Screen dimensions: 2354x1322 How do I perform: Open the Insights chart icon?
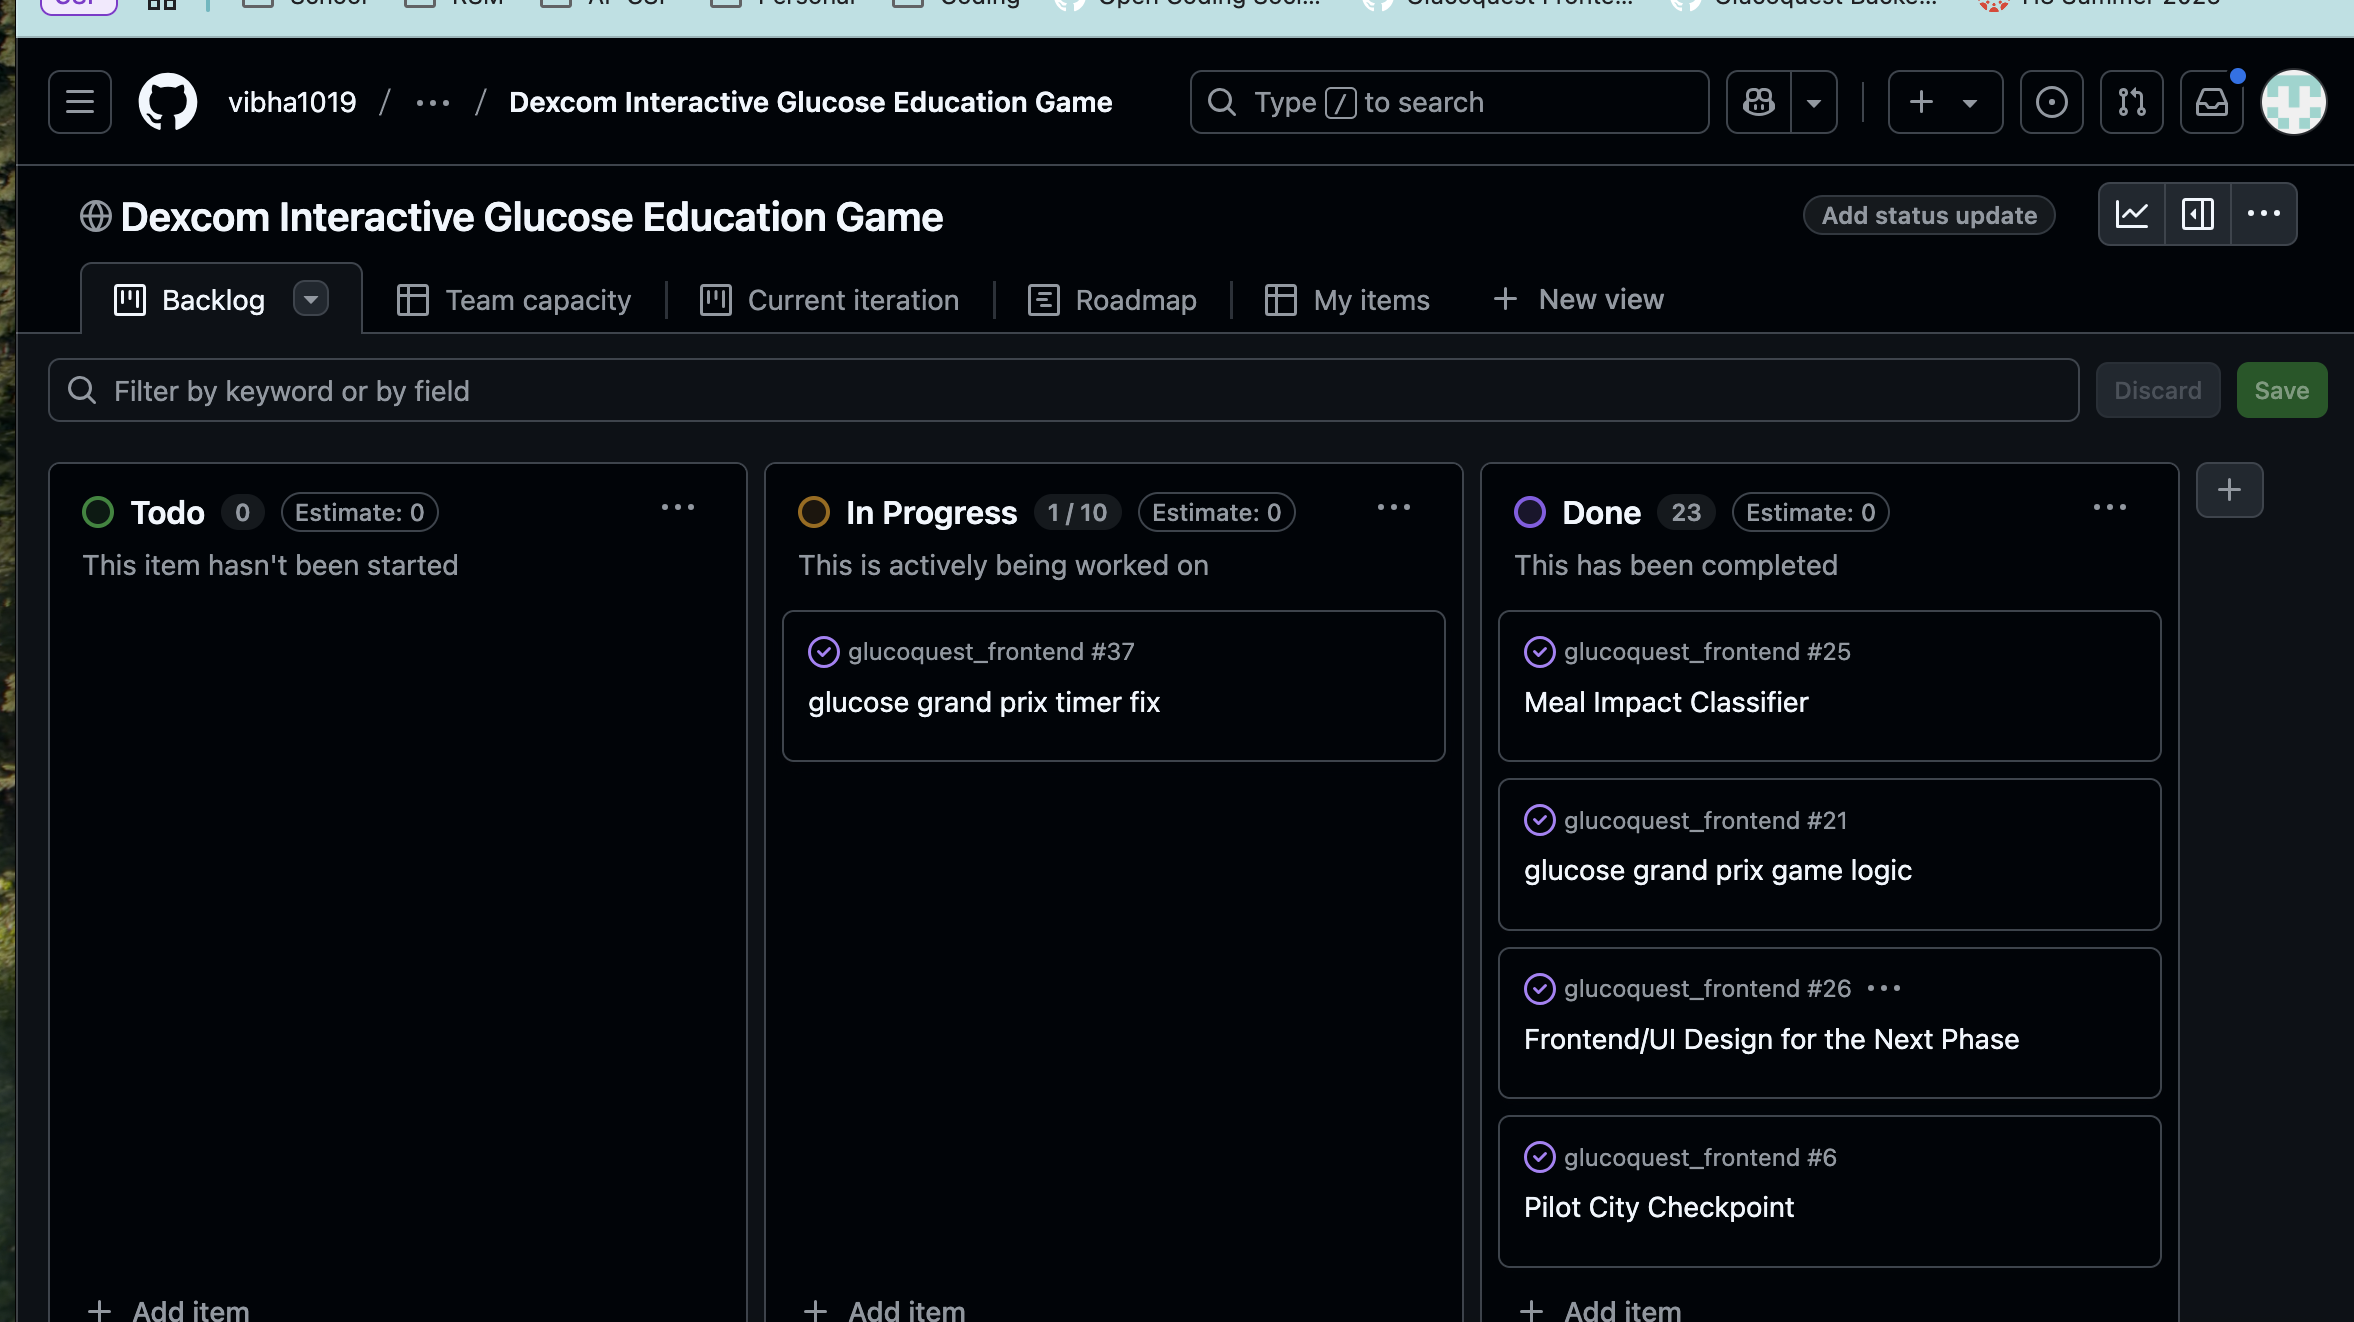pos(2132,214)
